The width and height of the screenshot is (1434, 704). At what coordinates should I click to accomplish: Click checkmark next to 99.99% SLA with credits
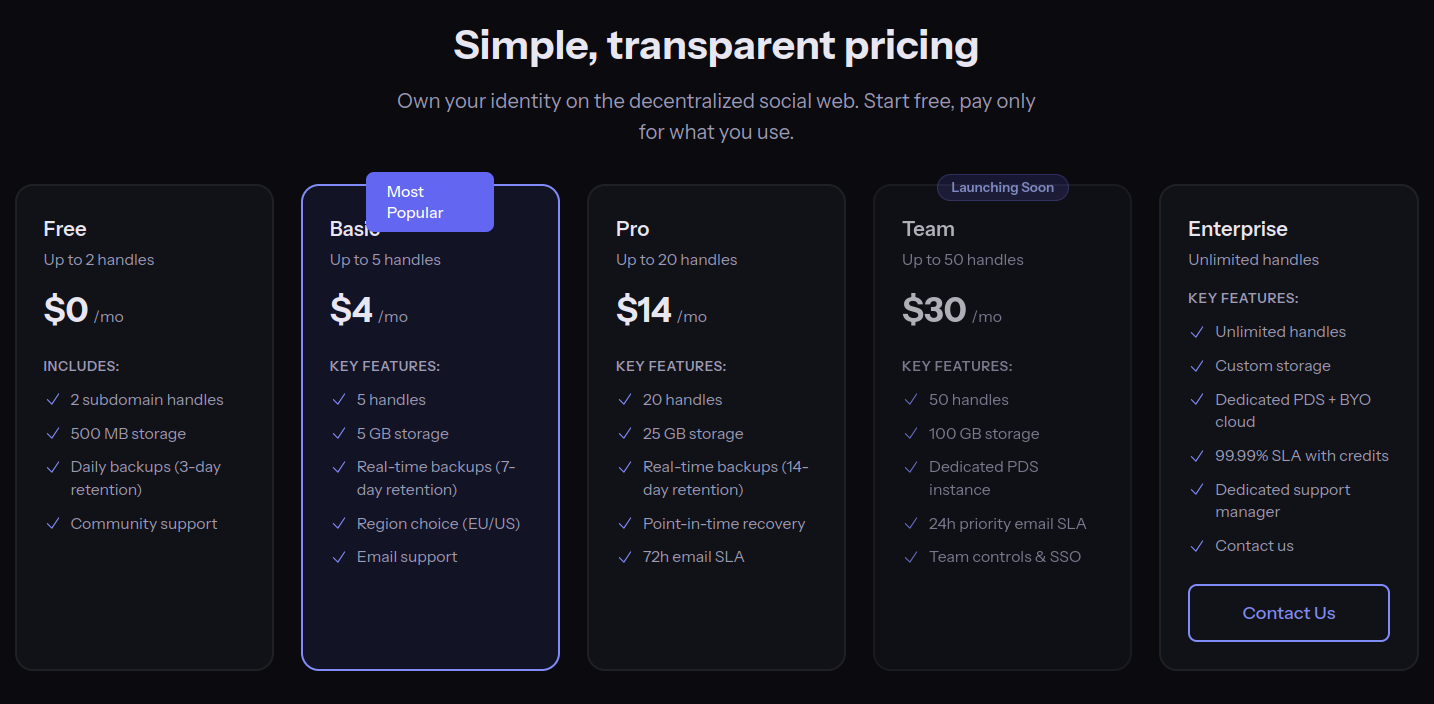click(x=1197, y=456)
